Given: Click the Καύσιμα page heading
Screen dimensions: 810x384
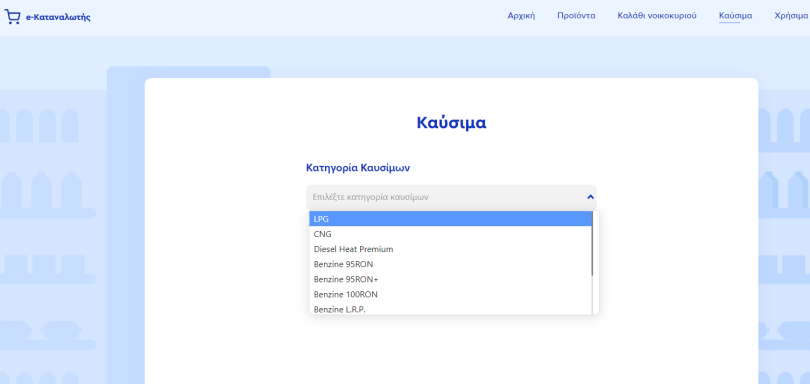Looking at the screenshot, I should [x=451, y=123].
